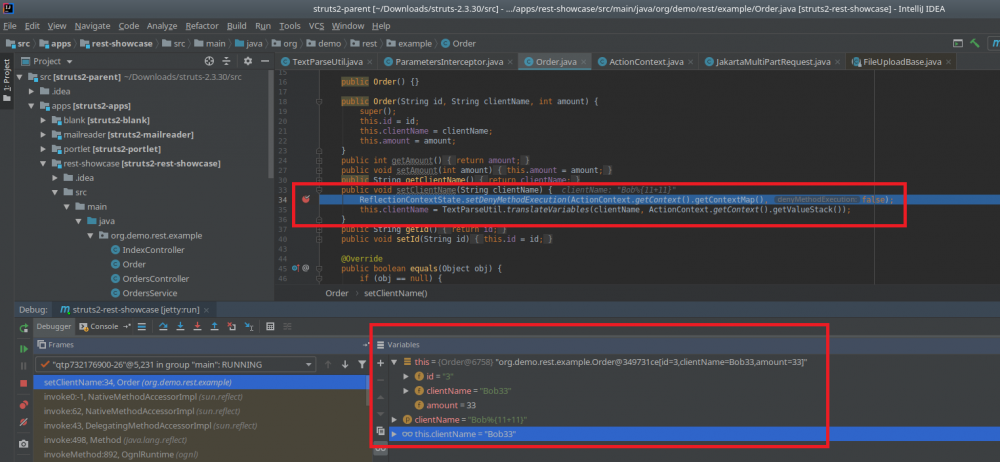
Task: Click View Breakpoints icon in debug sidebar
Action: click(x=23, y=404)
